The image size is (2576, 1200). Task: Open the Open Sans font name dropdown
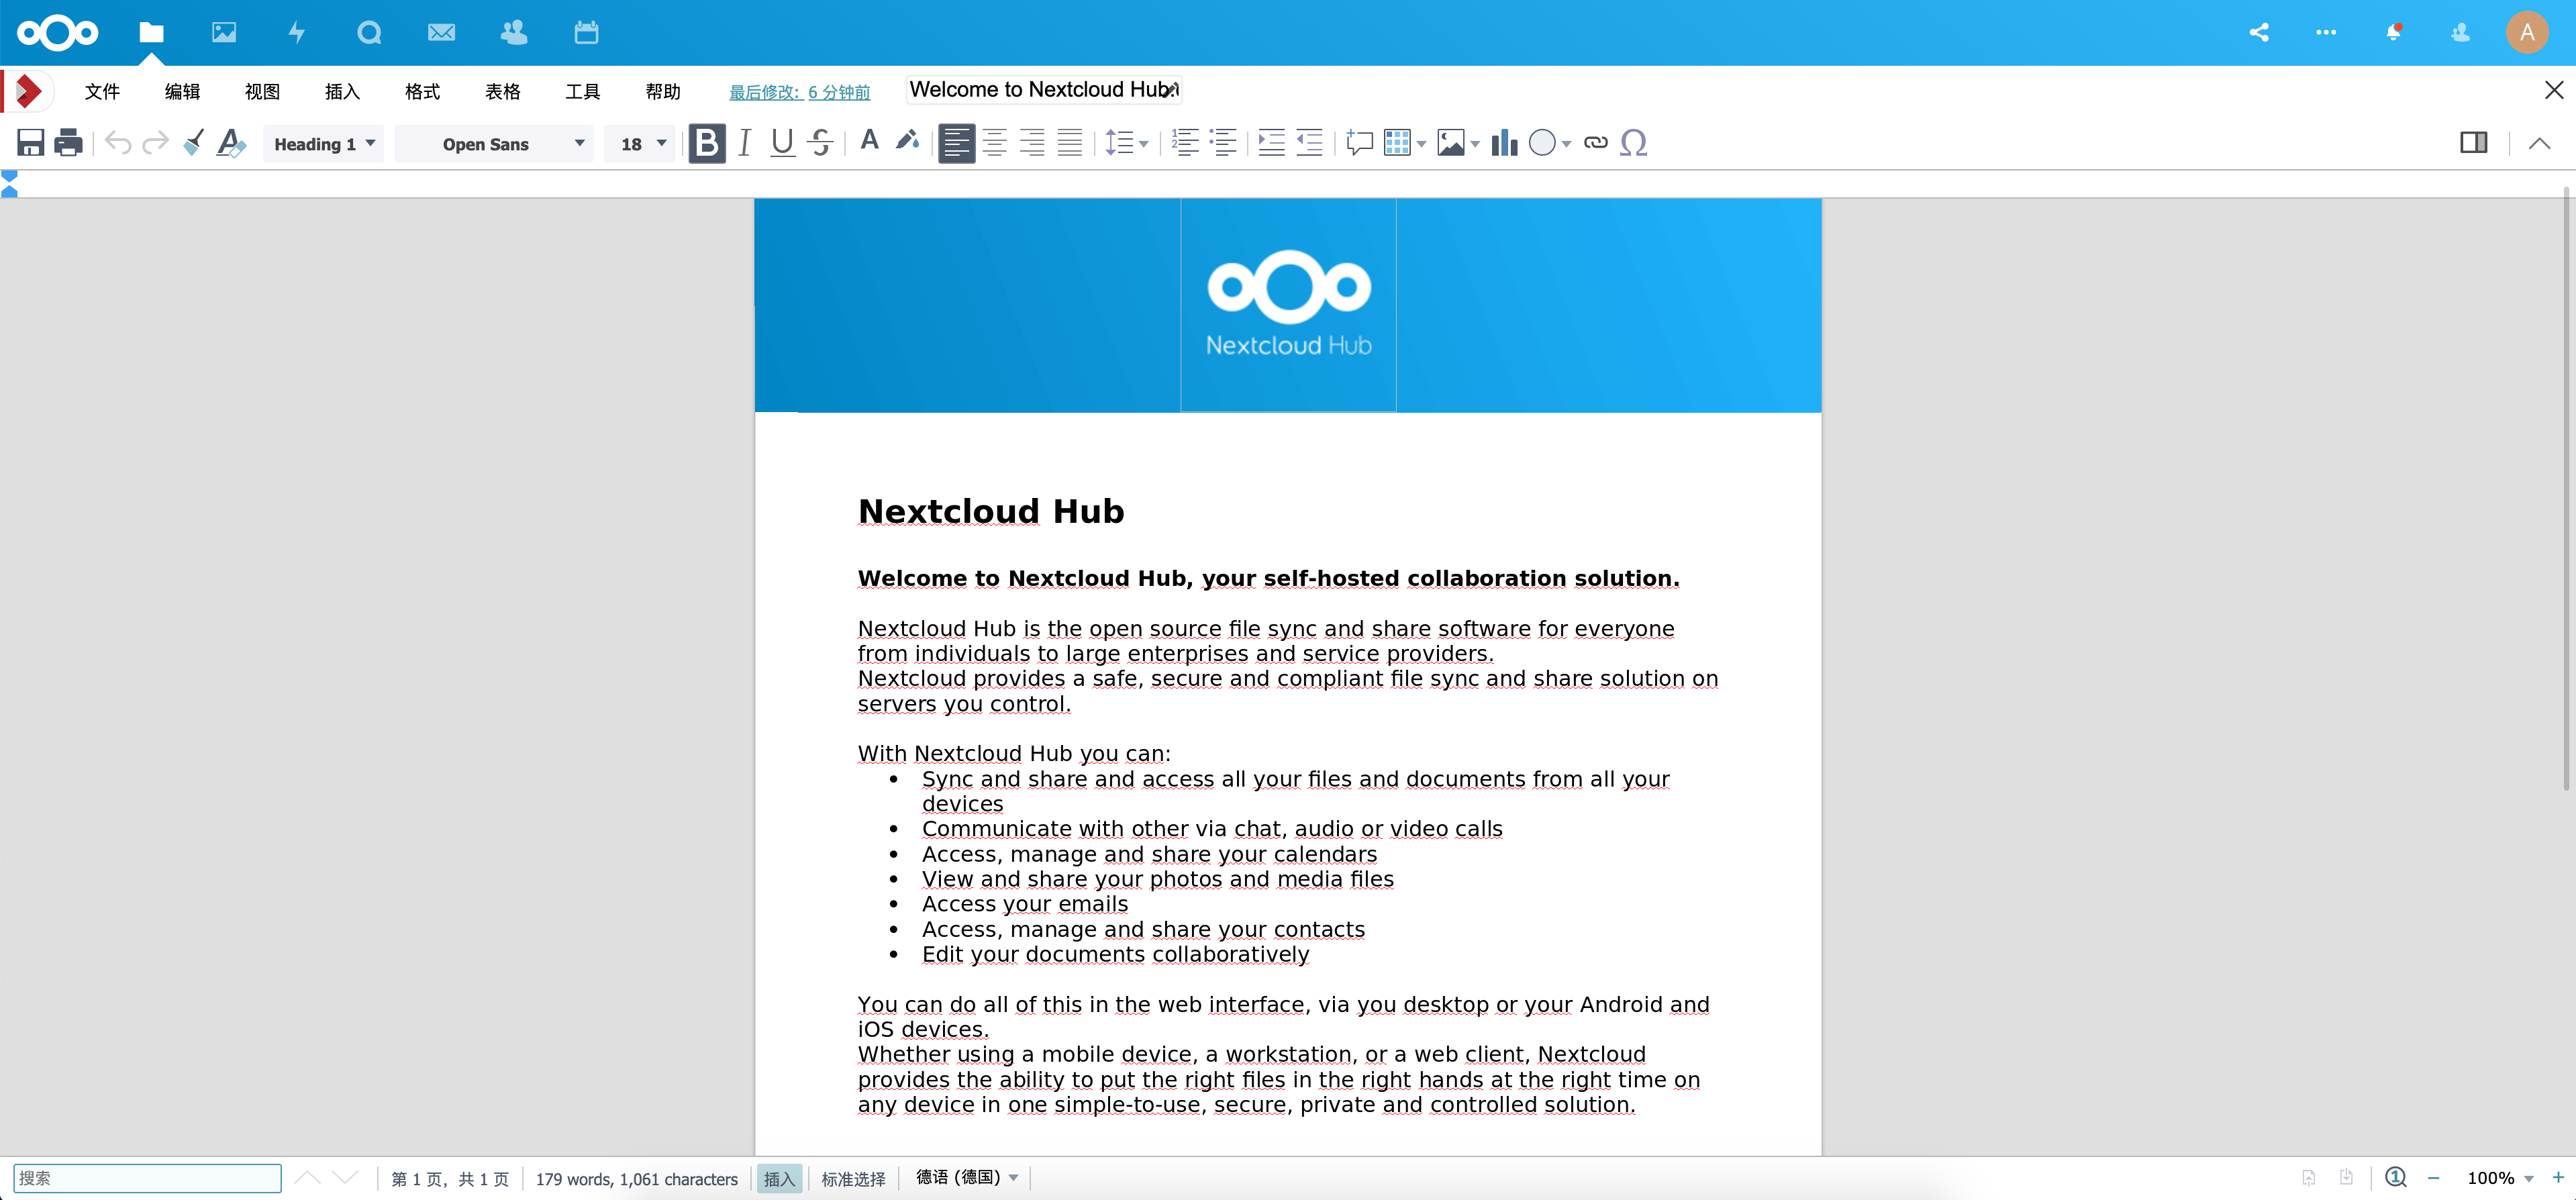click(494, 144)
